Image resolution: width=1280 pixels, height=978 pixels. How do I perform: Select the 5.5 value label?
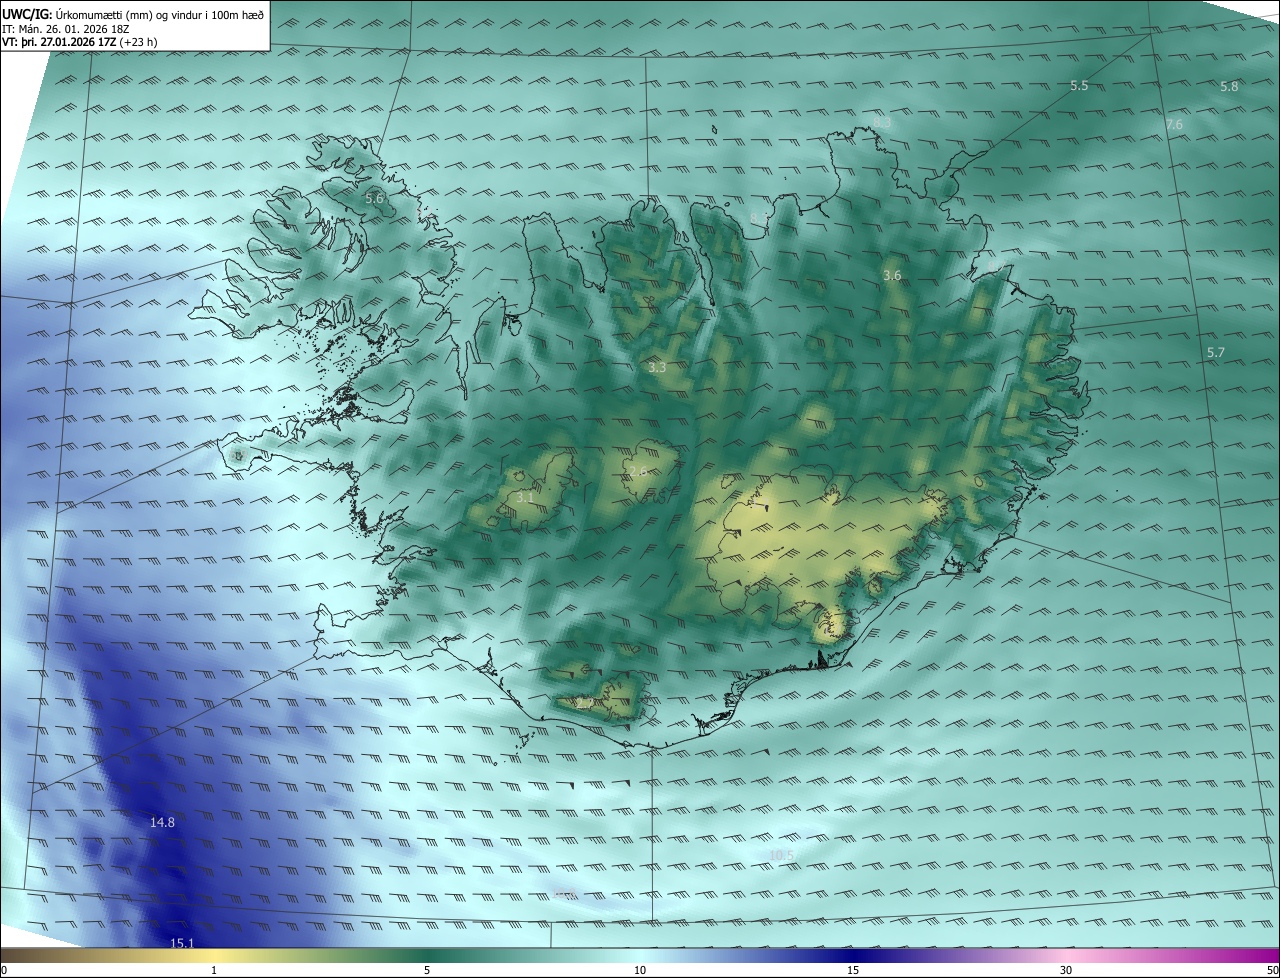pyautogui.click(x=1079, y=86)
